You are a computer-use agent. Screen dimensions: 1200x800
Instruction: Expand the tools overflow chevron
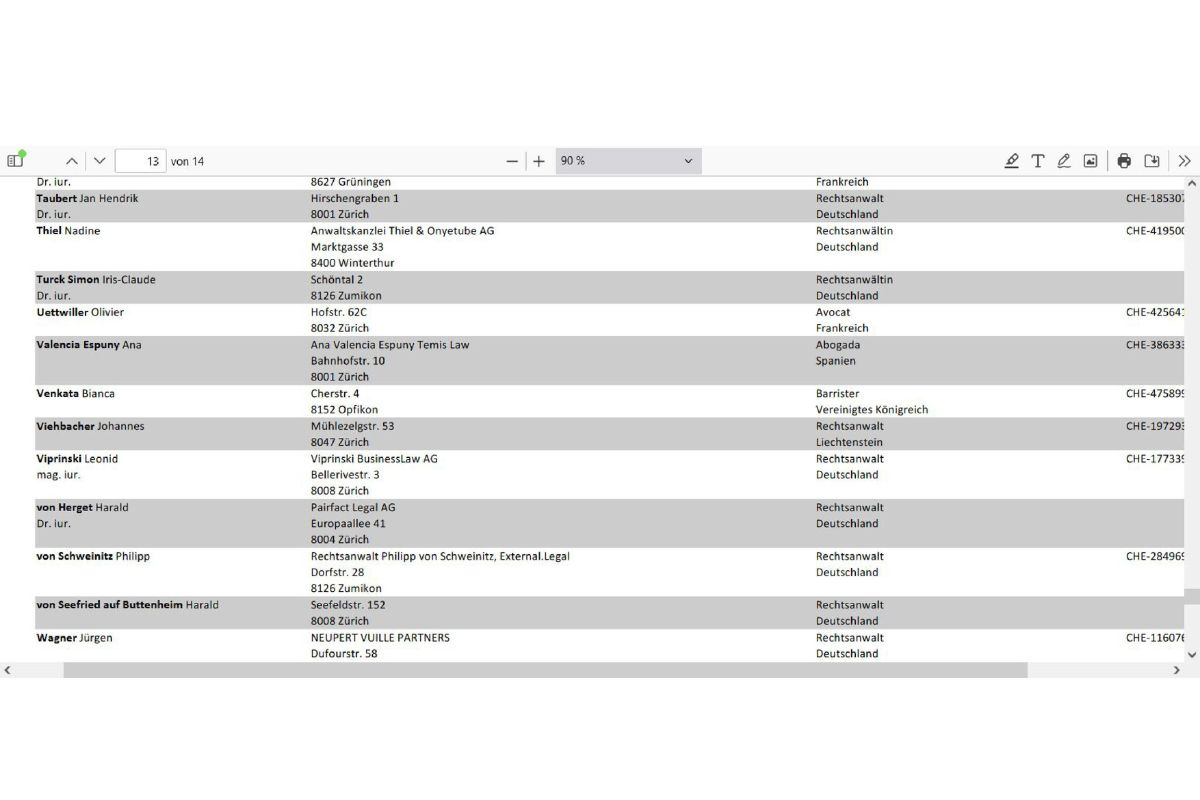pos(1185,161)
